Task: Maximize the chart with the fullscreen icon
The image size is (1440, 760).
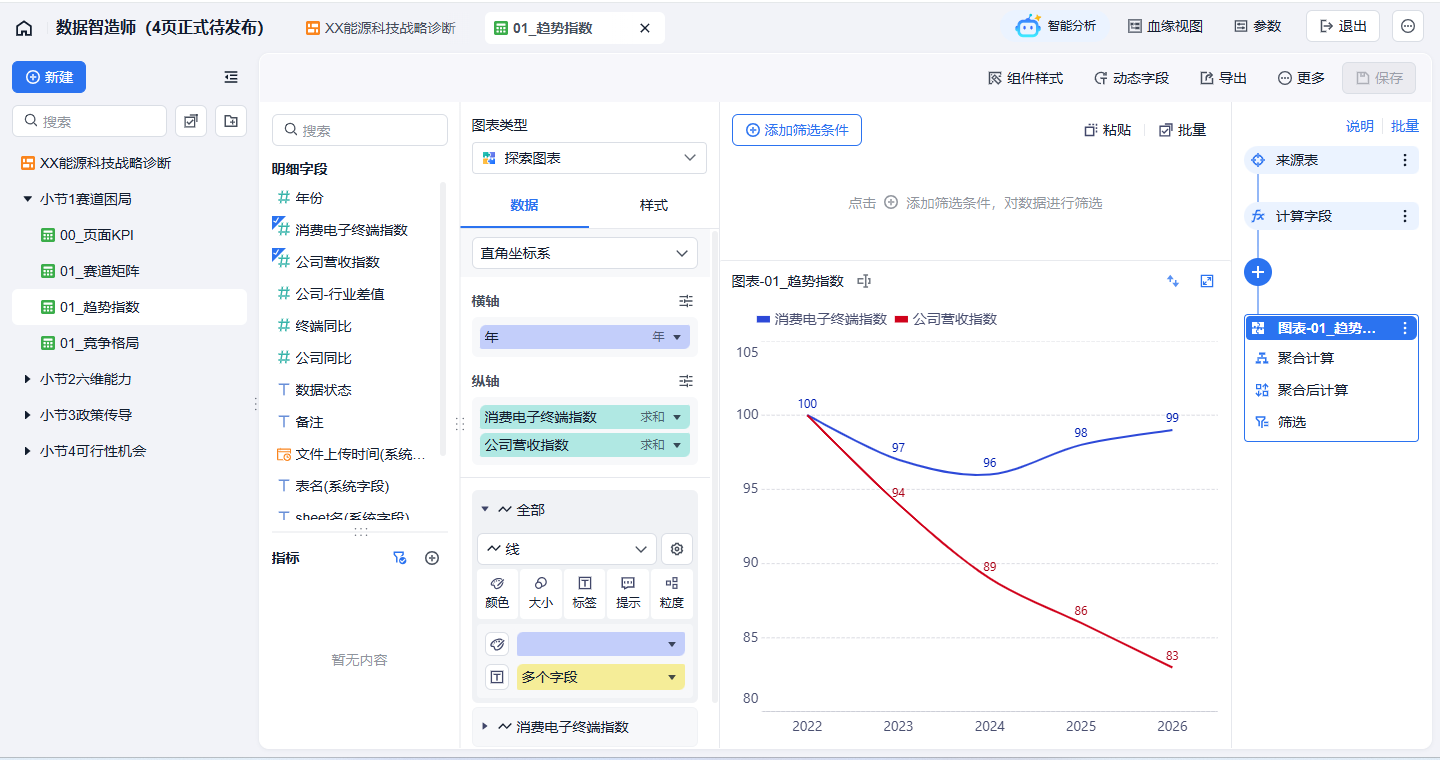Action: 1207,281
